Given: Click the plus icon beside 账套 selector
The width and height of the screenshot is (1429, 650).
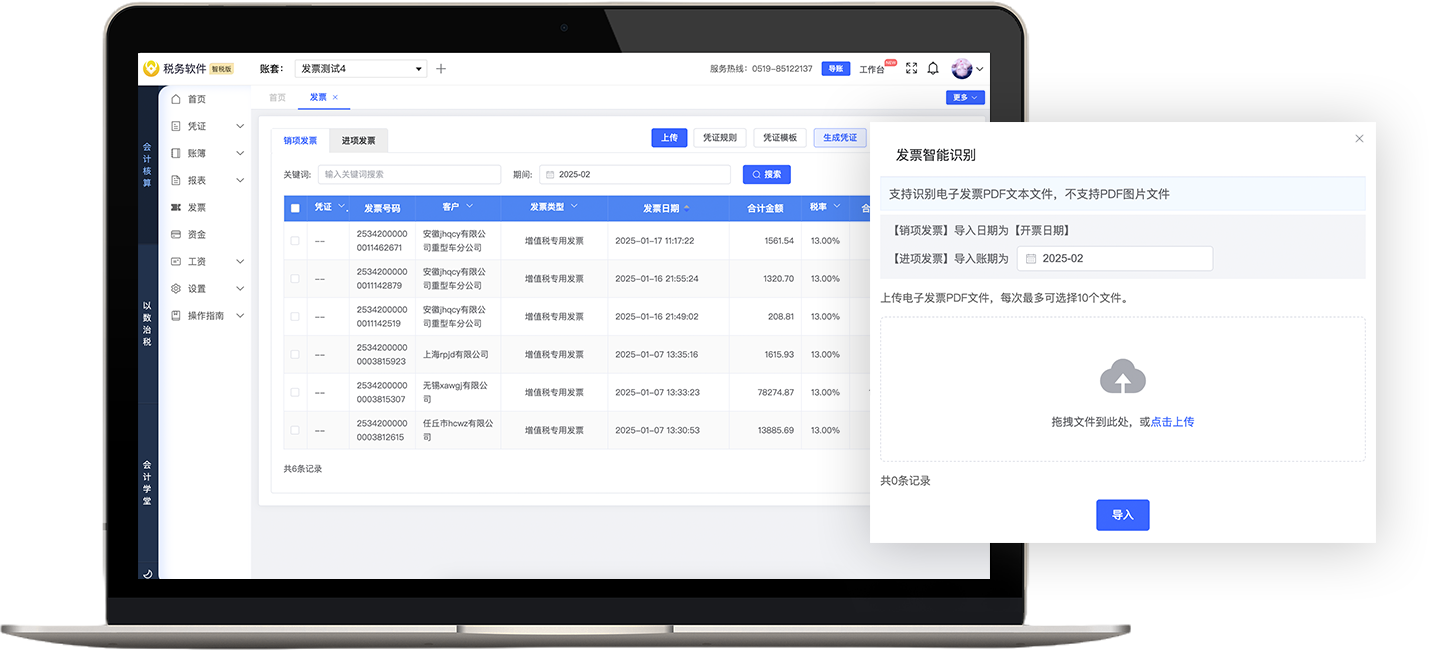Looking at the screenshot, I should pos(441,69).
